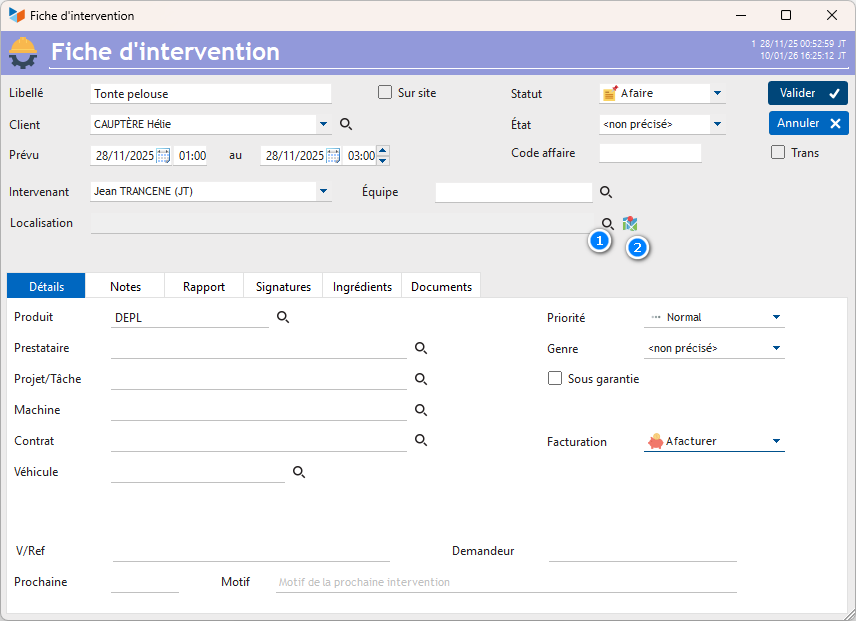This screenshot has width=856, height=621.
Task: Click the Valider button
Action: (x=808, y=93)
